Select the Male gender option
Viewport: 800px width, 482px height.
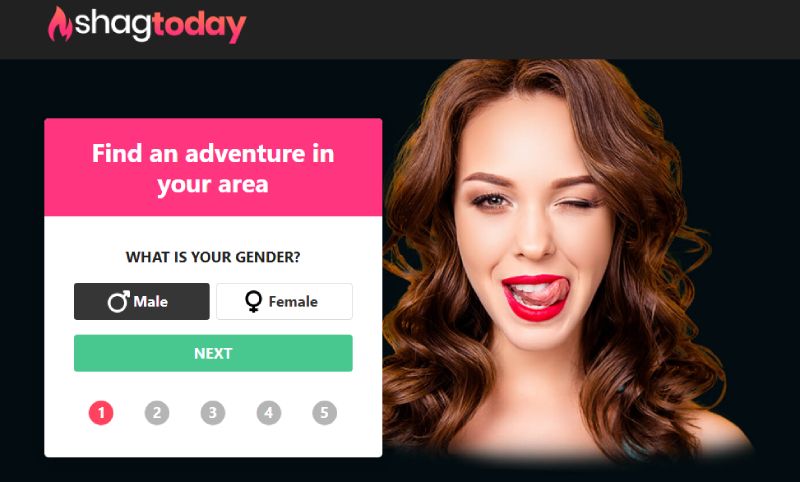[x=142, y=301]
